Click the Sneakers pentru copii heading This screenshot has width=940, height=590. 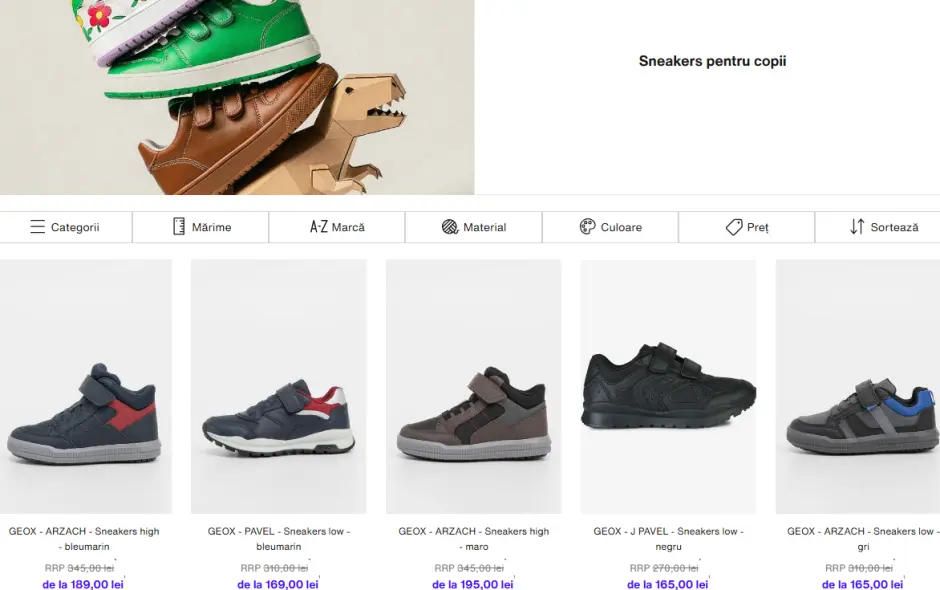(x=712, y=61)
